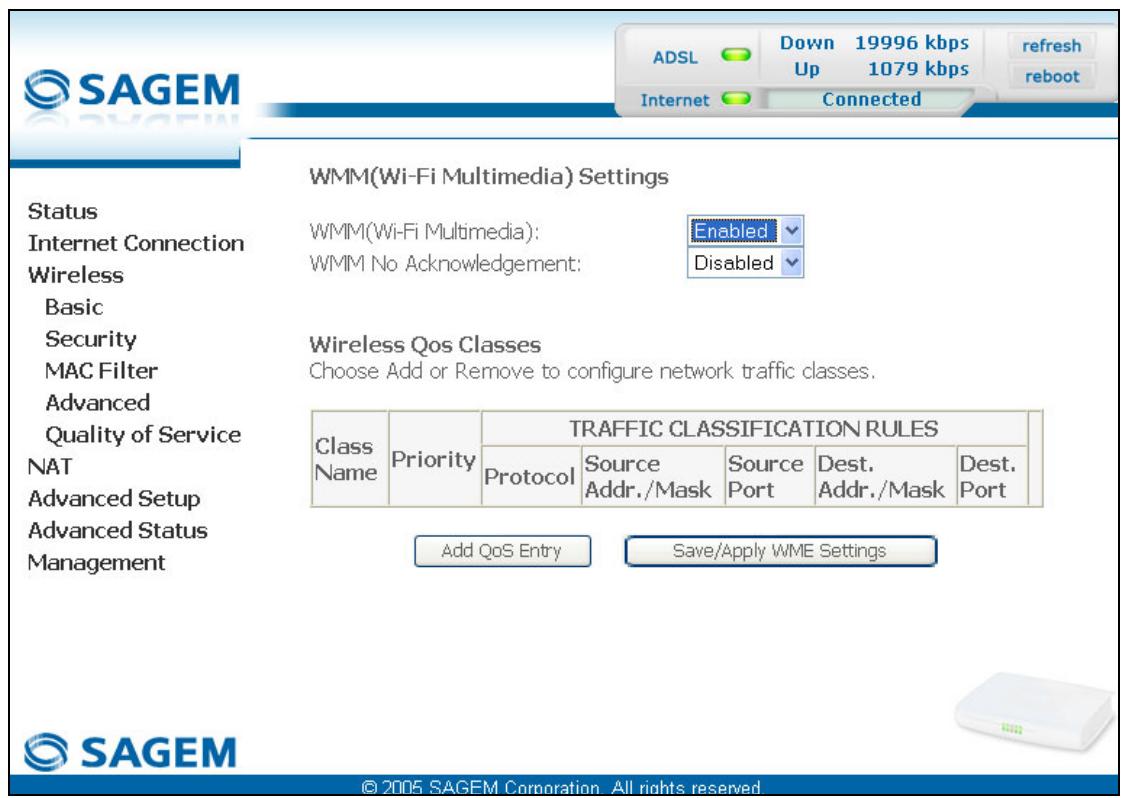Click the reboot button
Screen dimensions: 1121x798
[x=1051, y=77]
